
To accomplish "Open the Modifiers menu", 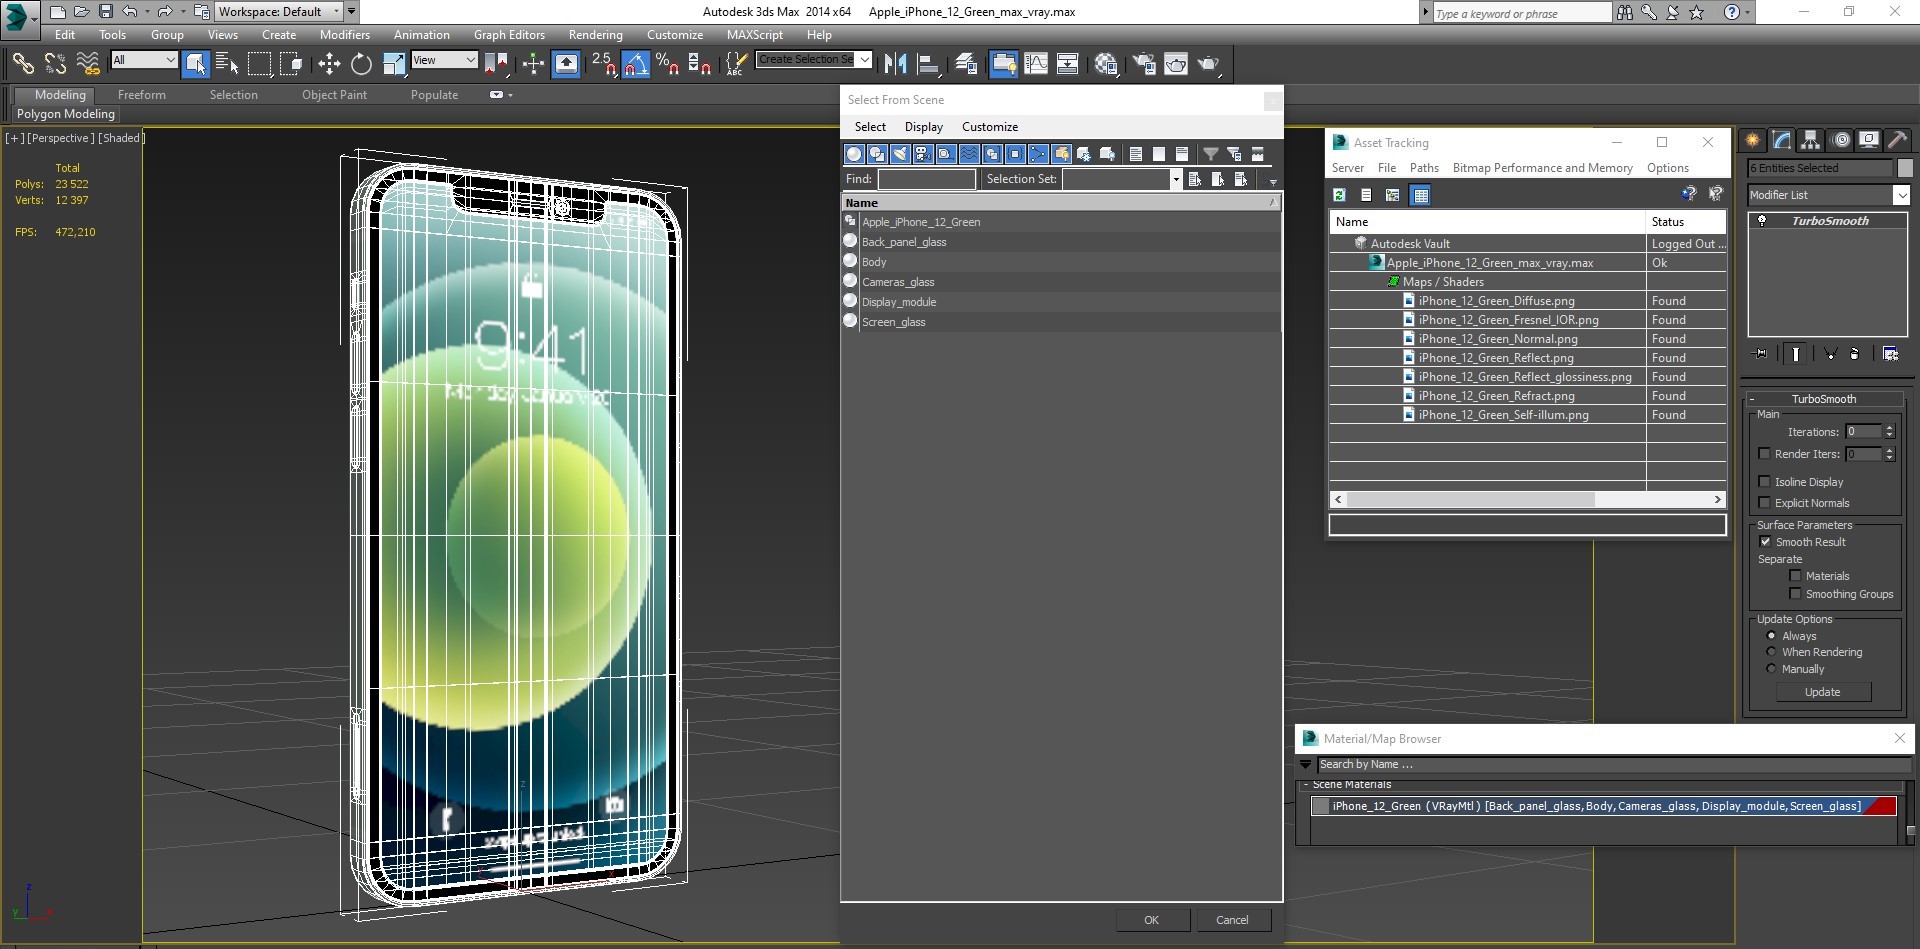I will (344, 35).
